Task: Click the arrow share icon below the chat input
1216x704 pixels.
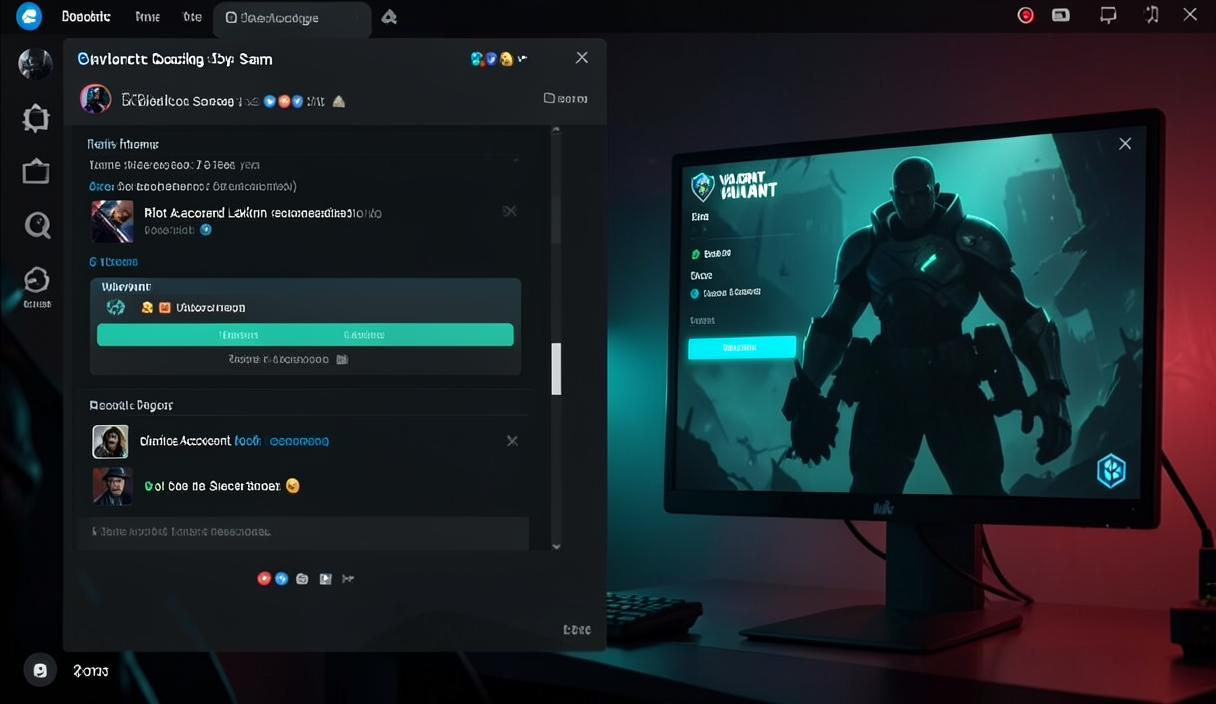Action: [348, 578]
